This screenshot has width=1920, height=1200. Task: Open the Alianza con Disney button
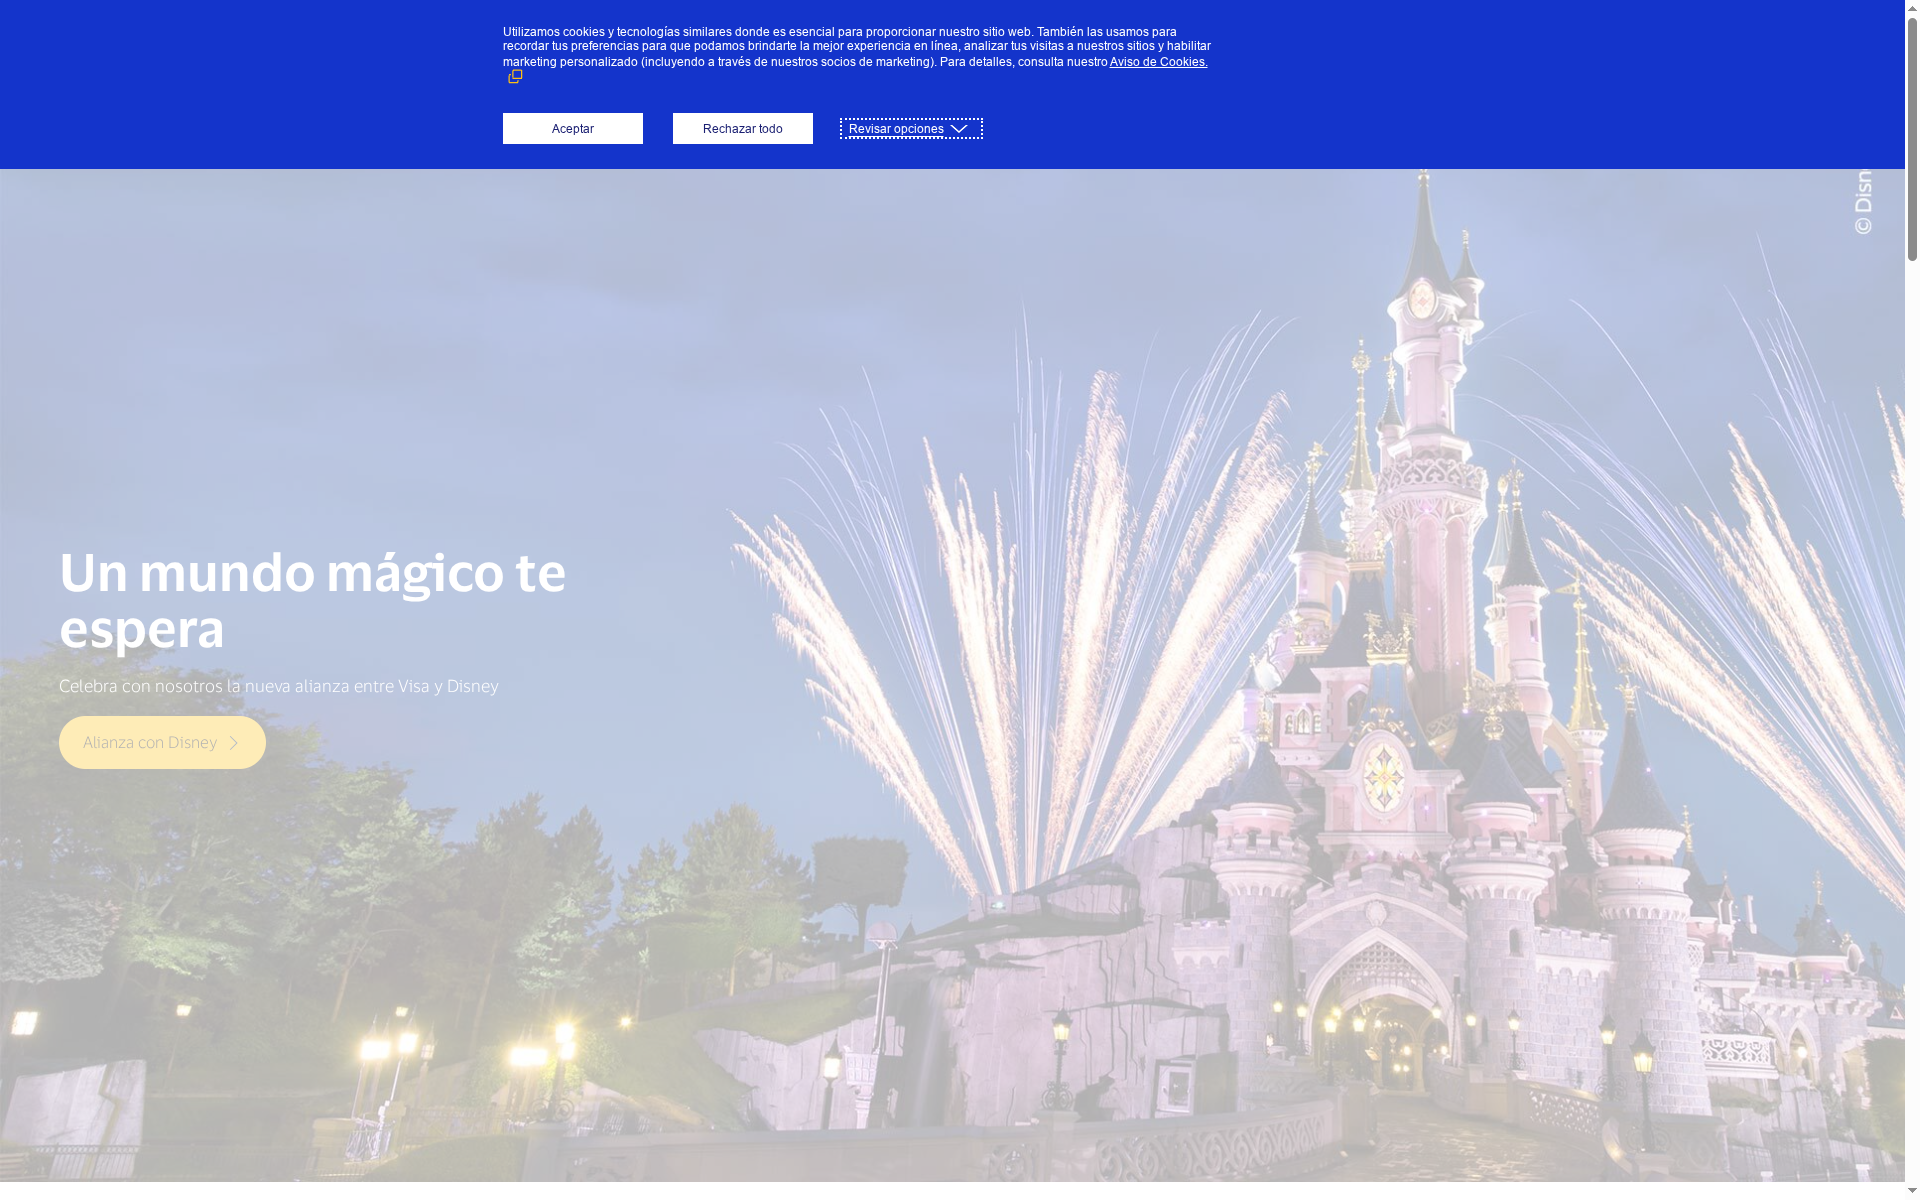tap(162, 742)
